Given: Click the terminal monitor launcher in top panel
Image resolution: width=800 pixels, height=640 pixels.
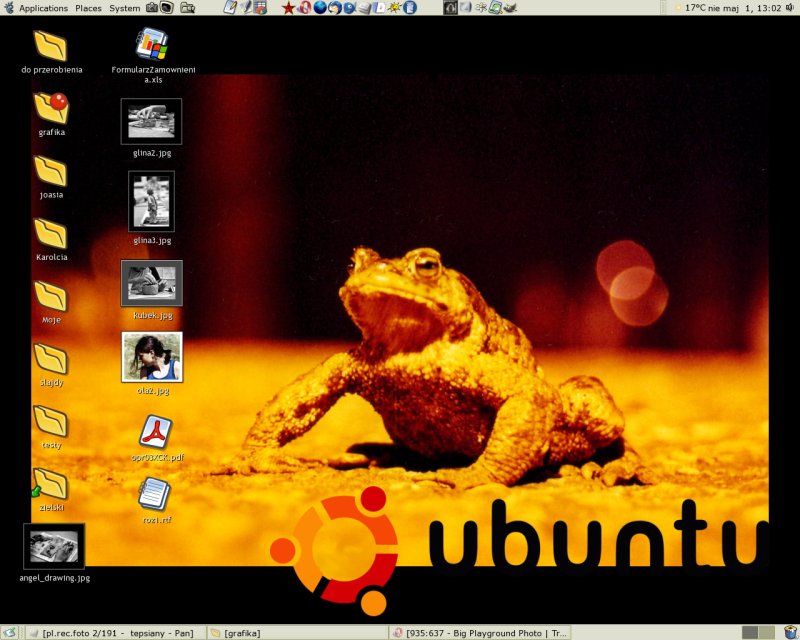Looking at the screenshot, I should pyautogui.click(x=167, y=8).
